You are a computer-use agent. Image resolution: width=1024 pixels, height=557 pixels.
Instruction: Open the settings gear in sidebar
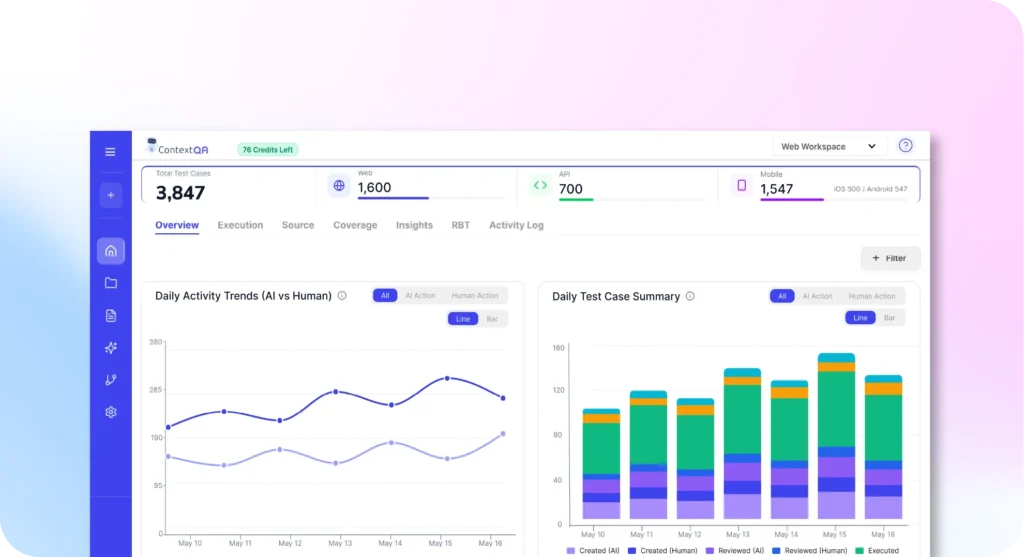pos(110,412)
